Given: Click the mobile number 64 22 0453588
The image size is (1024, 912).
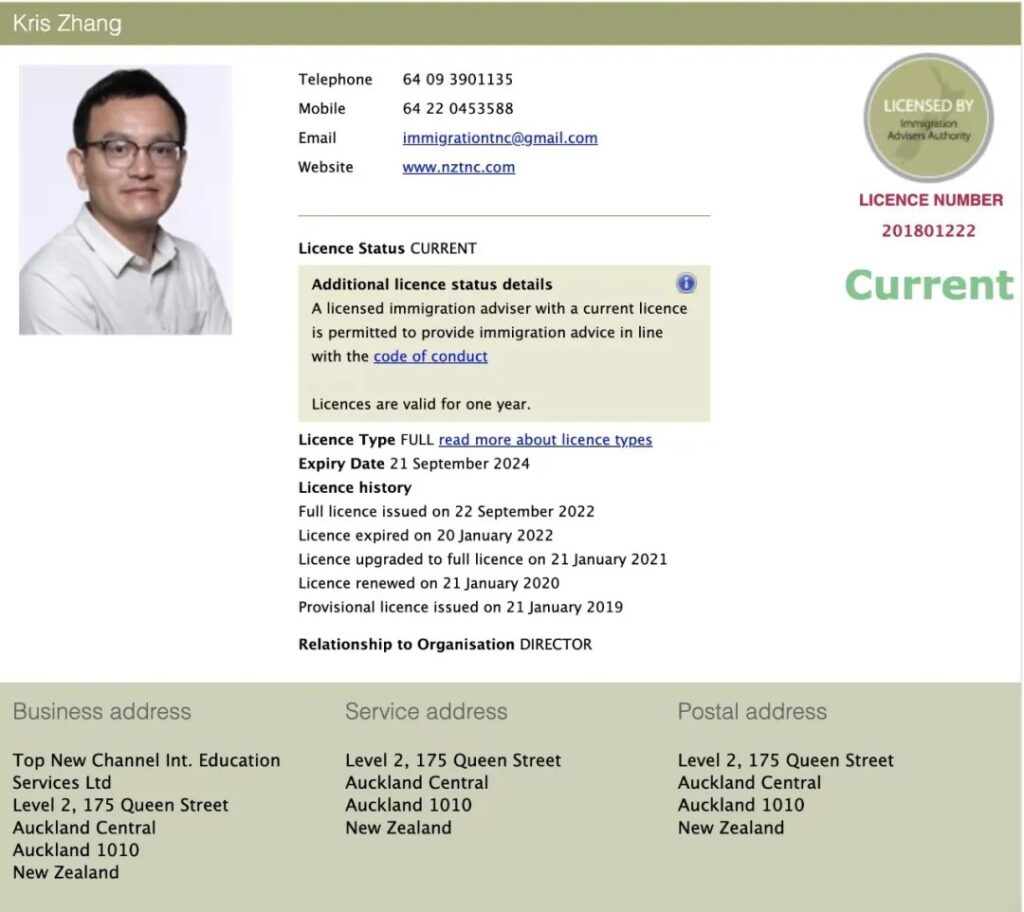Looking at the screenshot, I should pyautogui.click(x=458, y=108).
